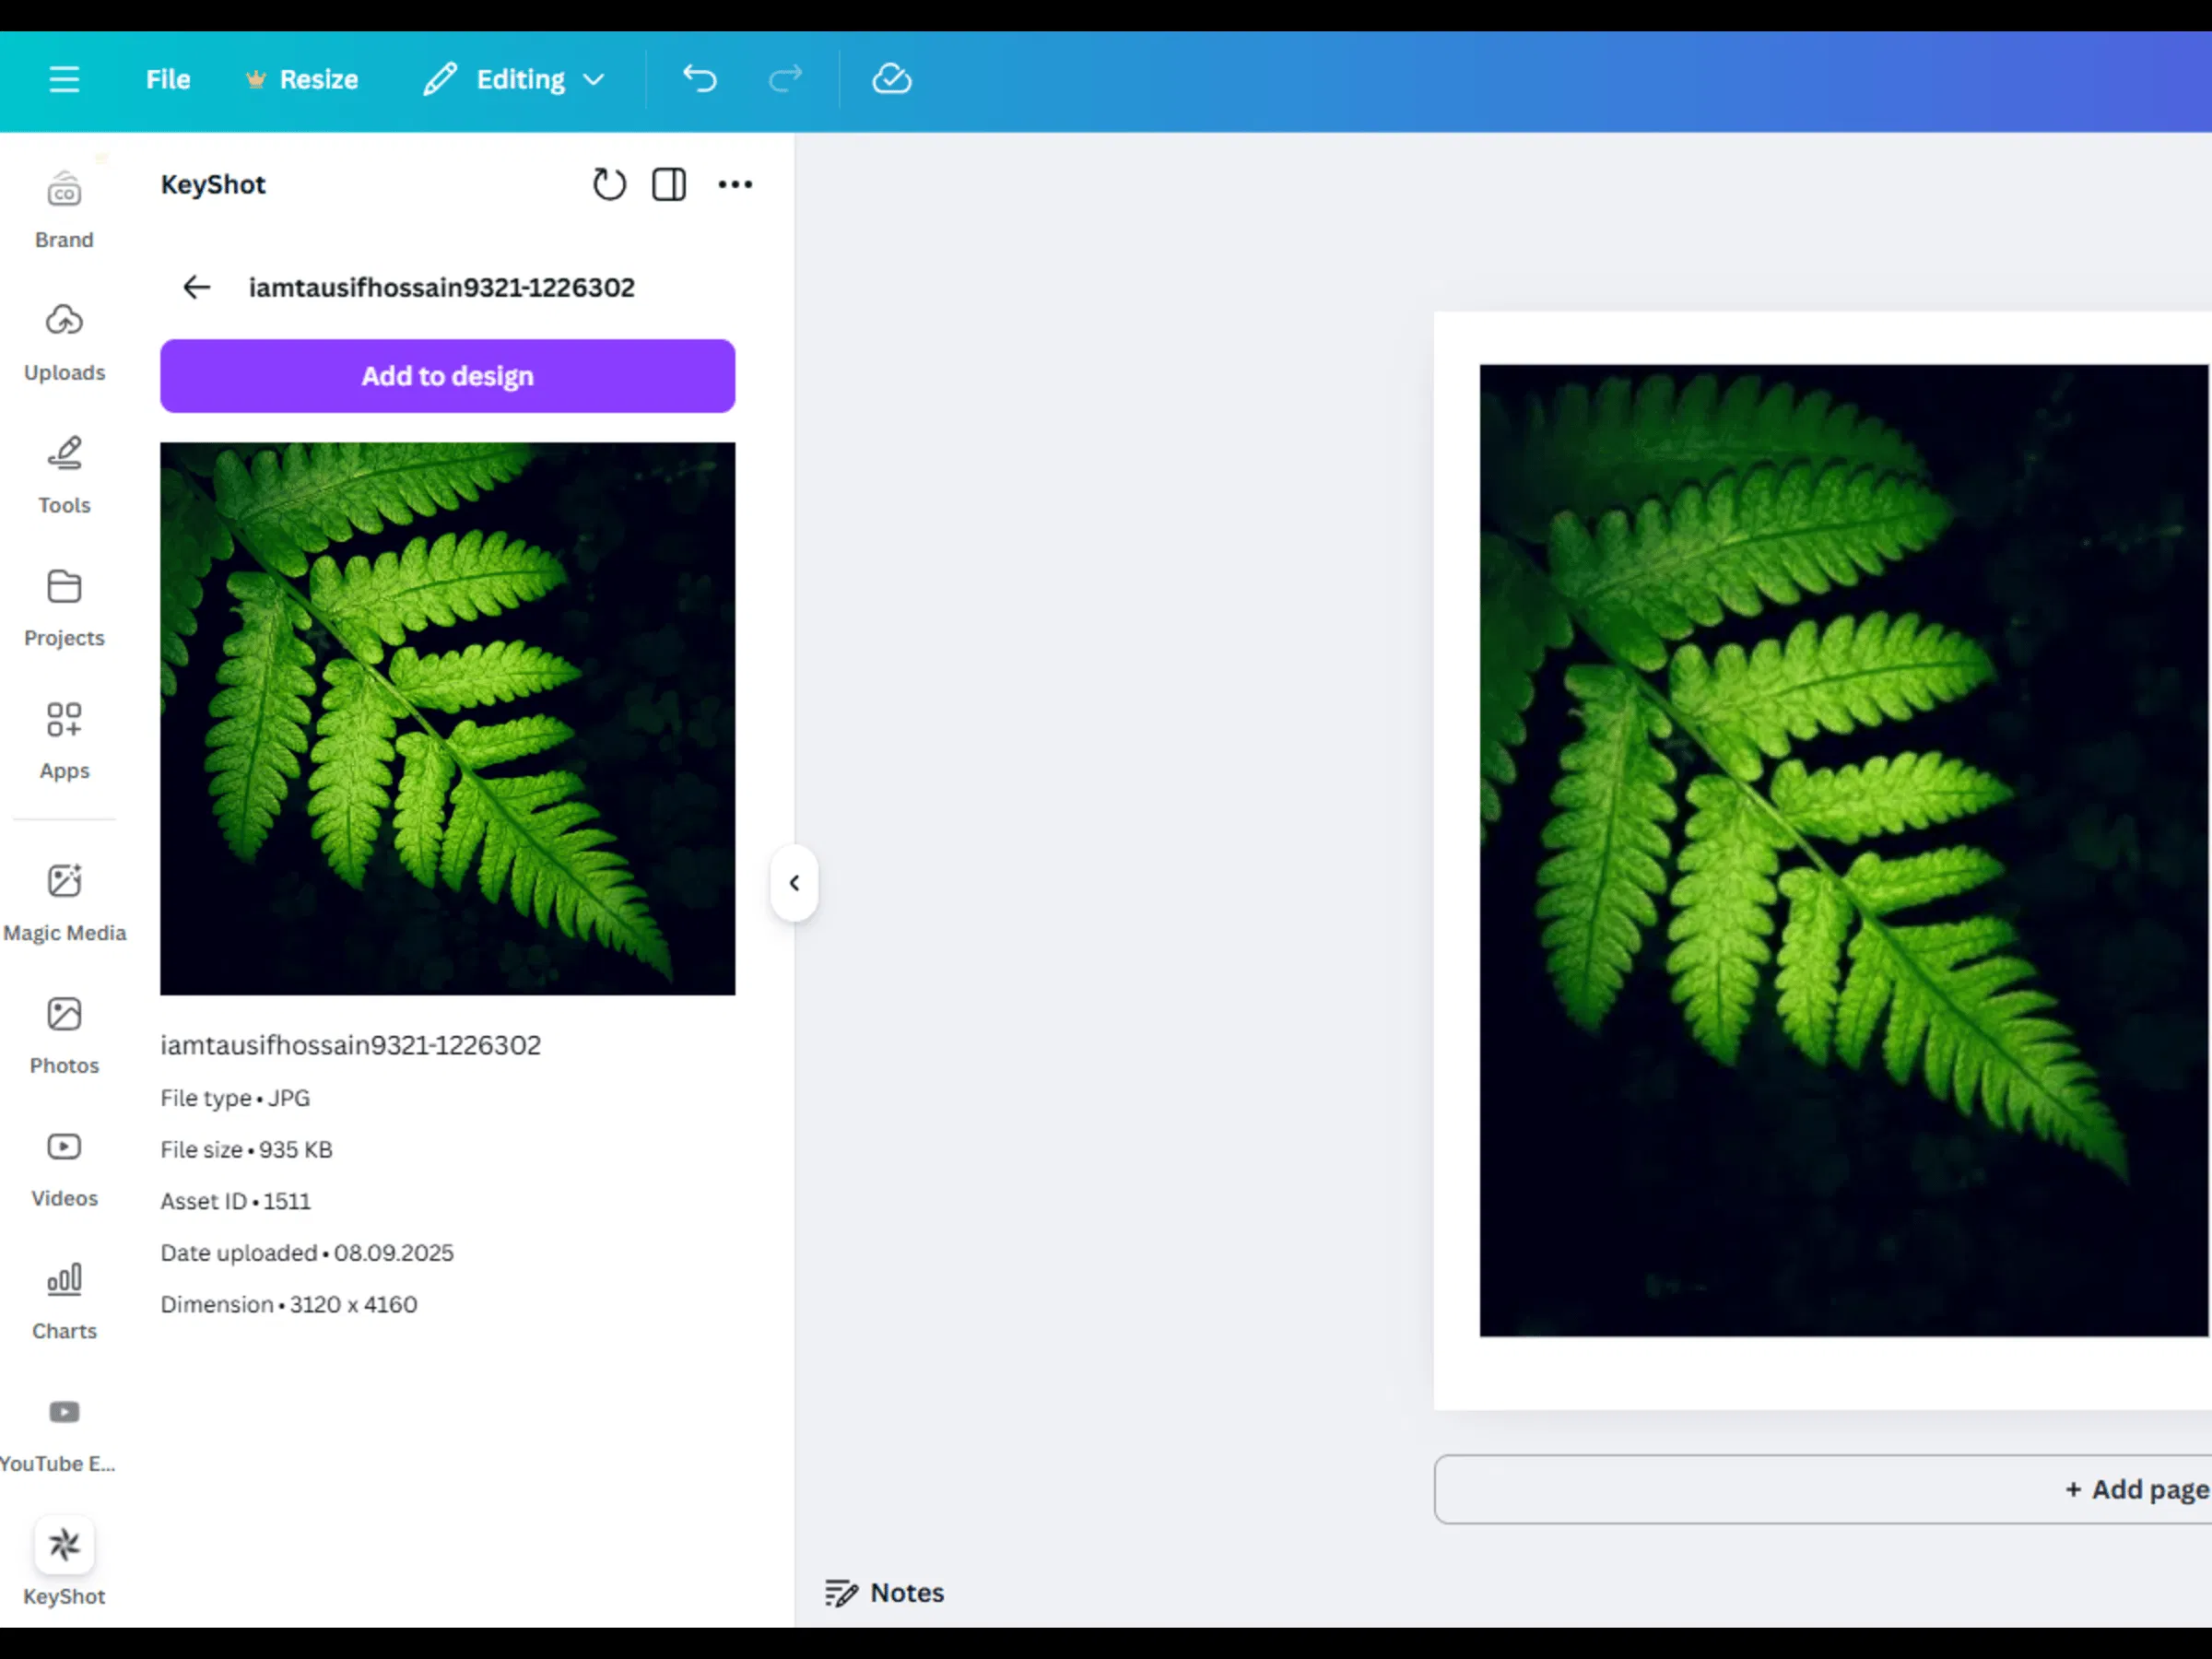The image size is (2212, 1659).
Task: Open the Videos panel
Action: (x=64, y=1169)
